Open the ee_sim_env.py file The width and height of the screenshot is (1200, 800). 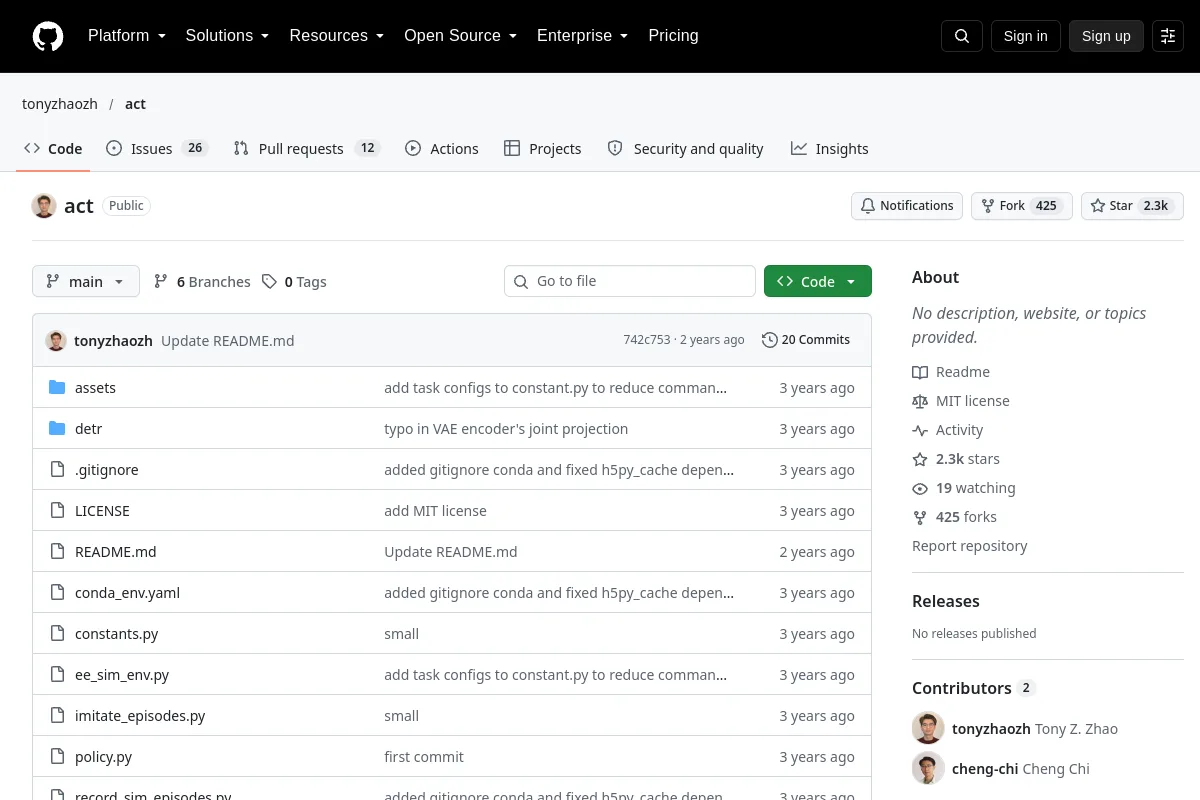122,675
